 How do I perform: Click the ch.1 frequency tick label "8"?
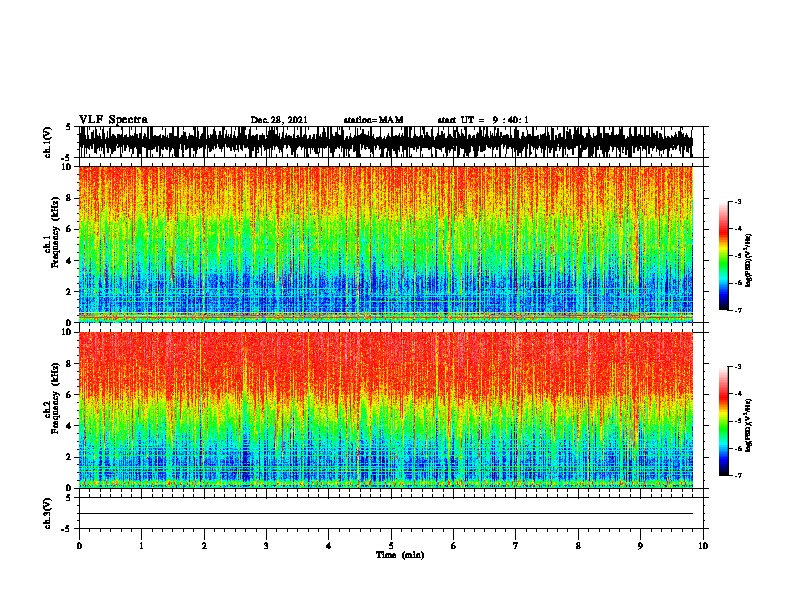70,198
